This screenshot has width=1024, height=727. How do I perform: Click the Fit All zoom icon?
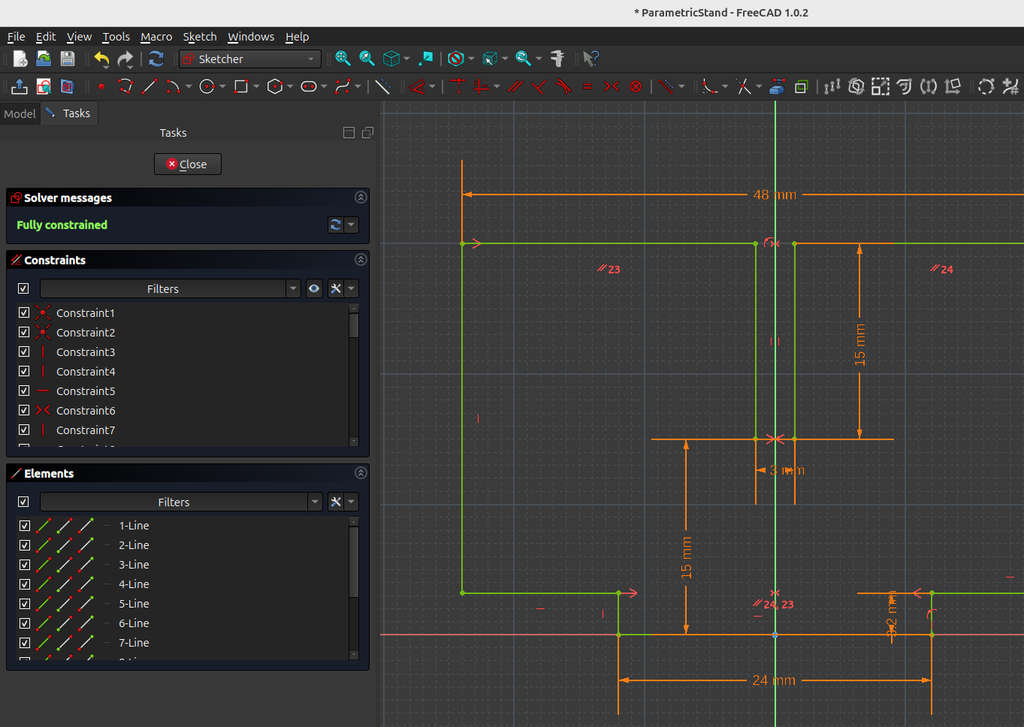point(343,59)
